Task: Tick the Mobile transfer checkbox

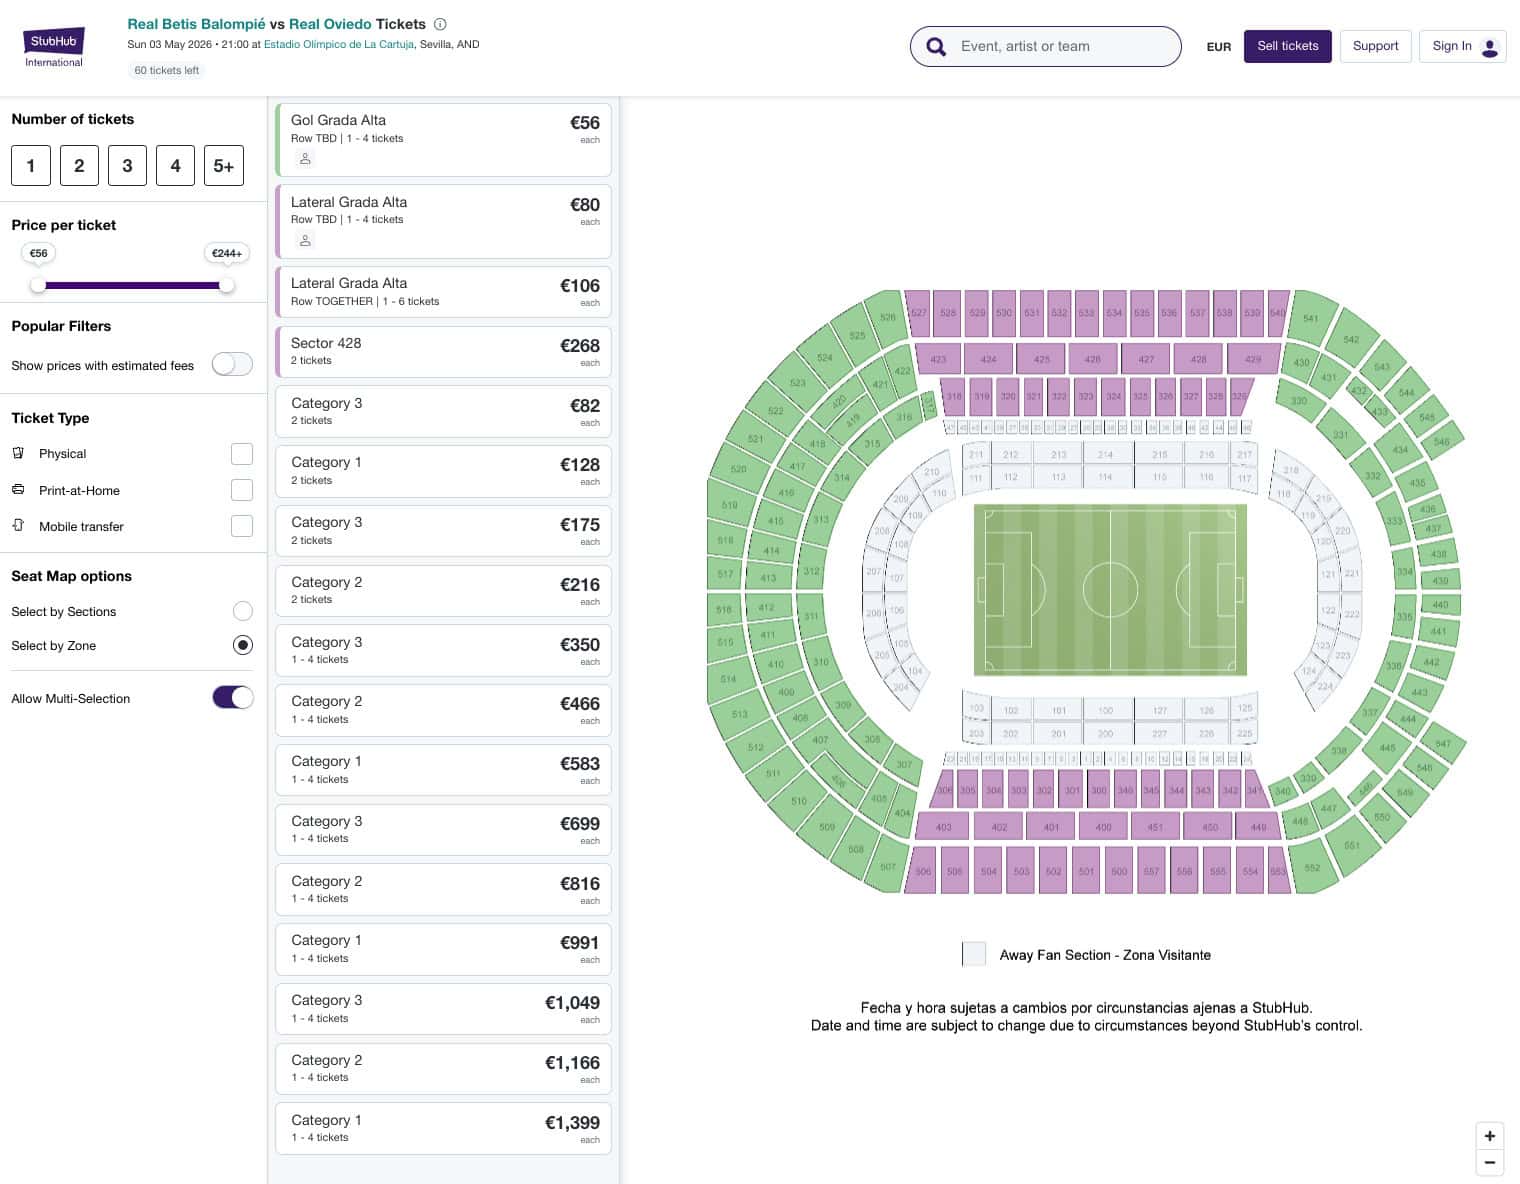Action: pos(242,526)
